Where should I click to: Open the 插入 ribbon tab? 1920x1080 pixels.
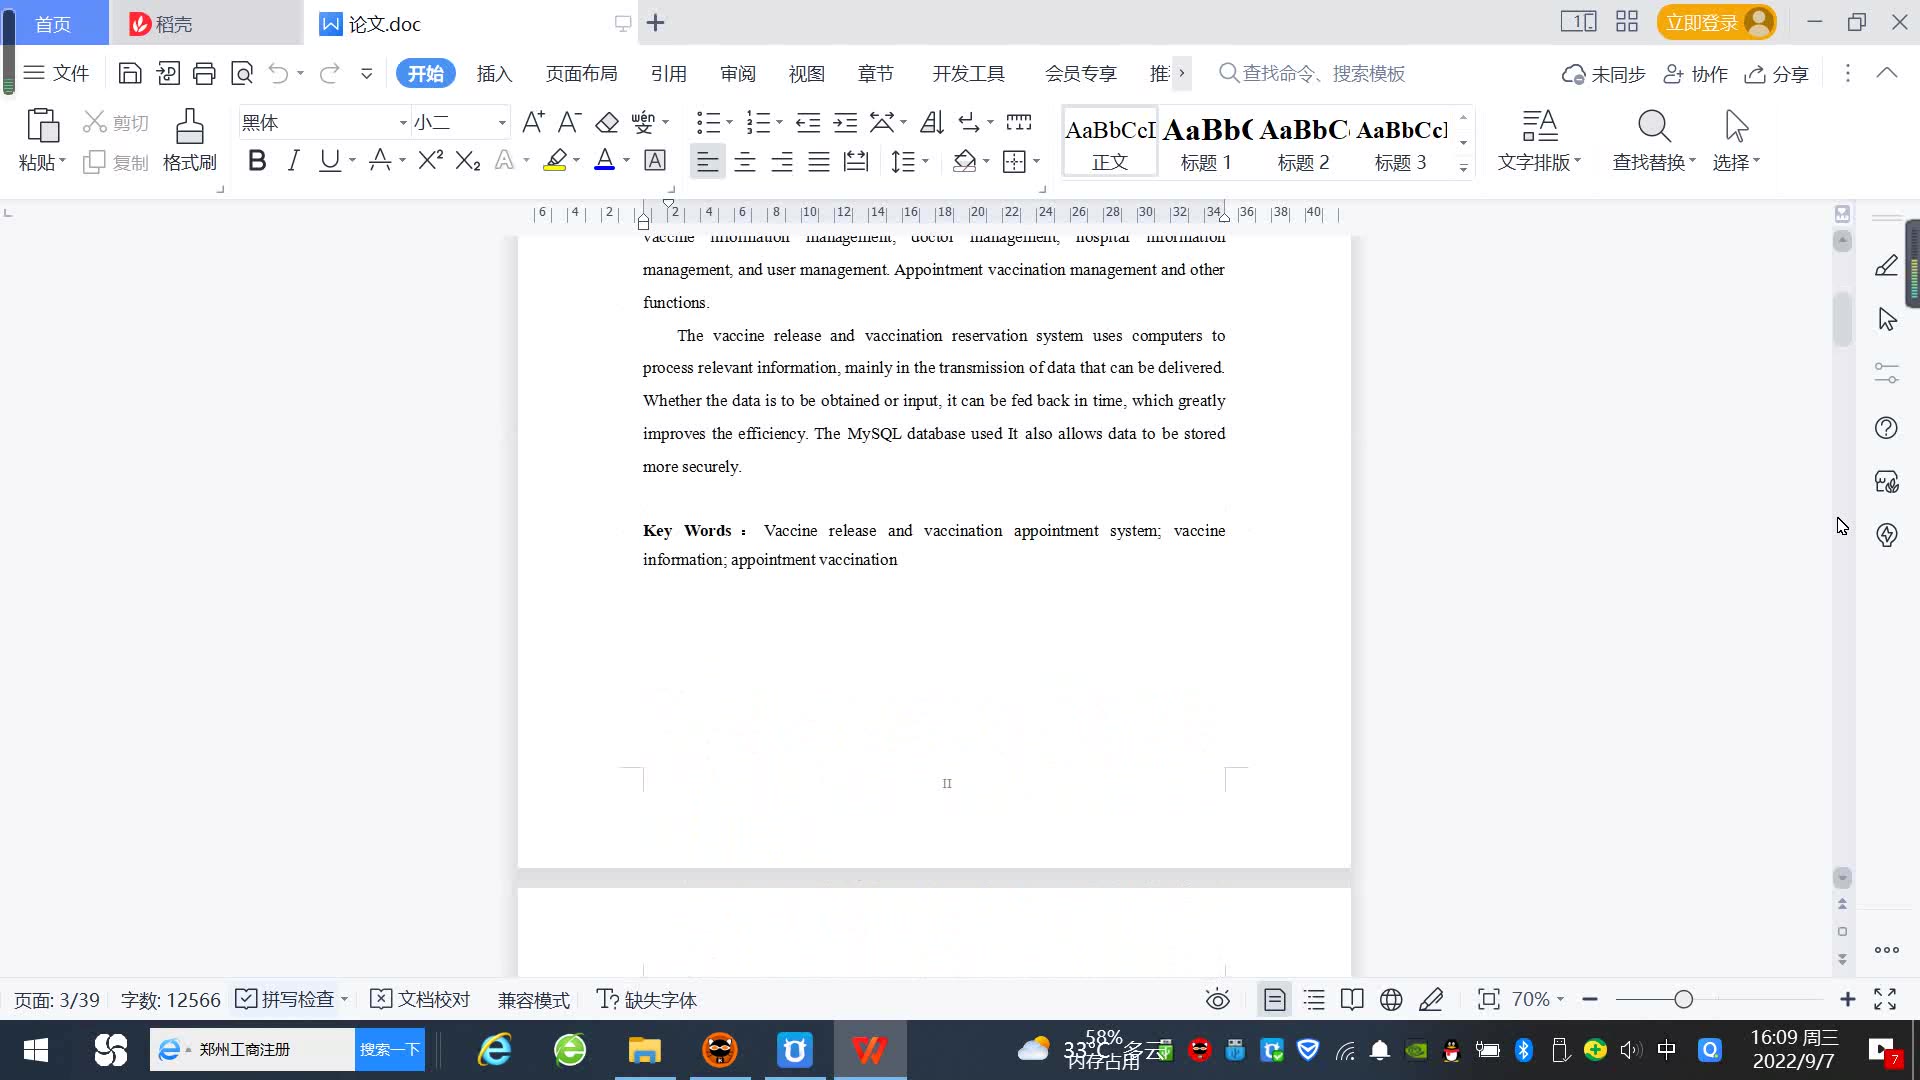pyautogui.click(x=494, y=73)
